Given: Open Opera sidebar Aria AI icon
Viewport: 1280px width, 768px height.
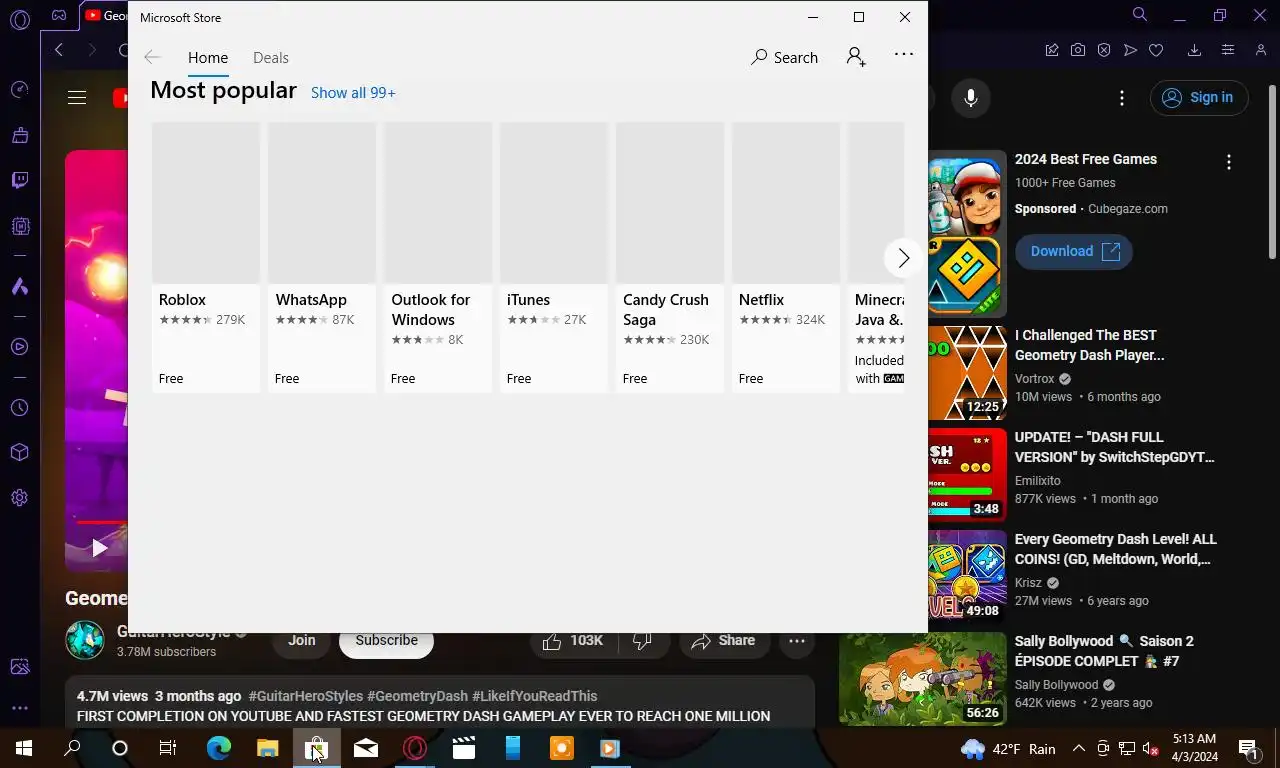Looking at the screenshot, I should (x=19, y=286).
